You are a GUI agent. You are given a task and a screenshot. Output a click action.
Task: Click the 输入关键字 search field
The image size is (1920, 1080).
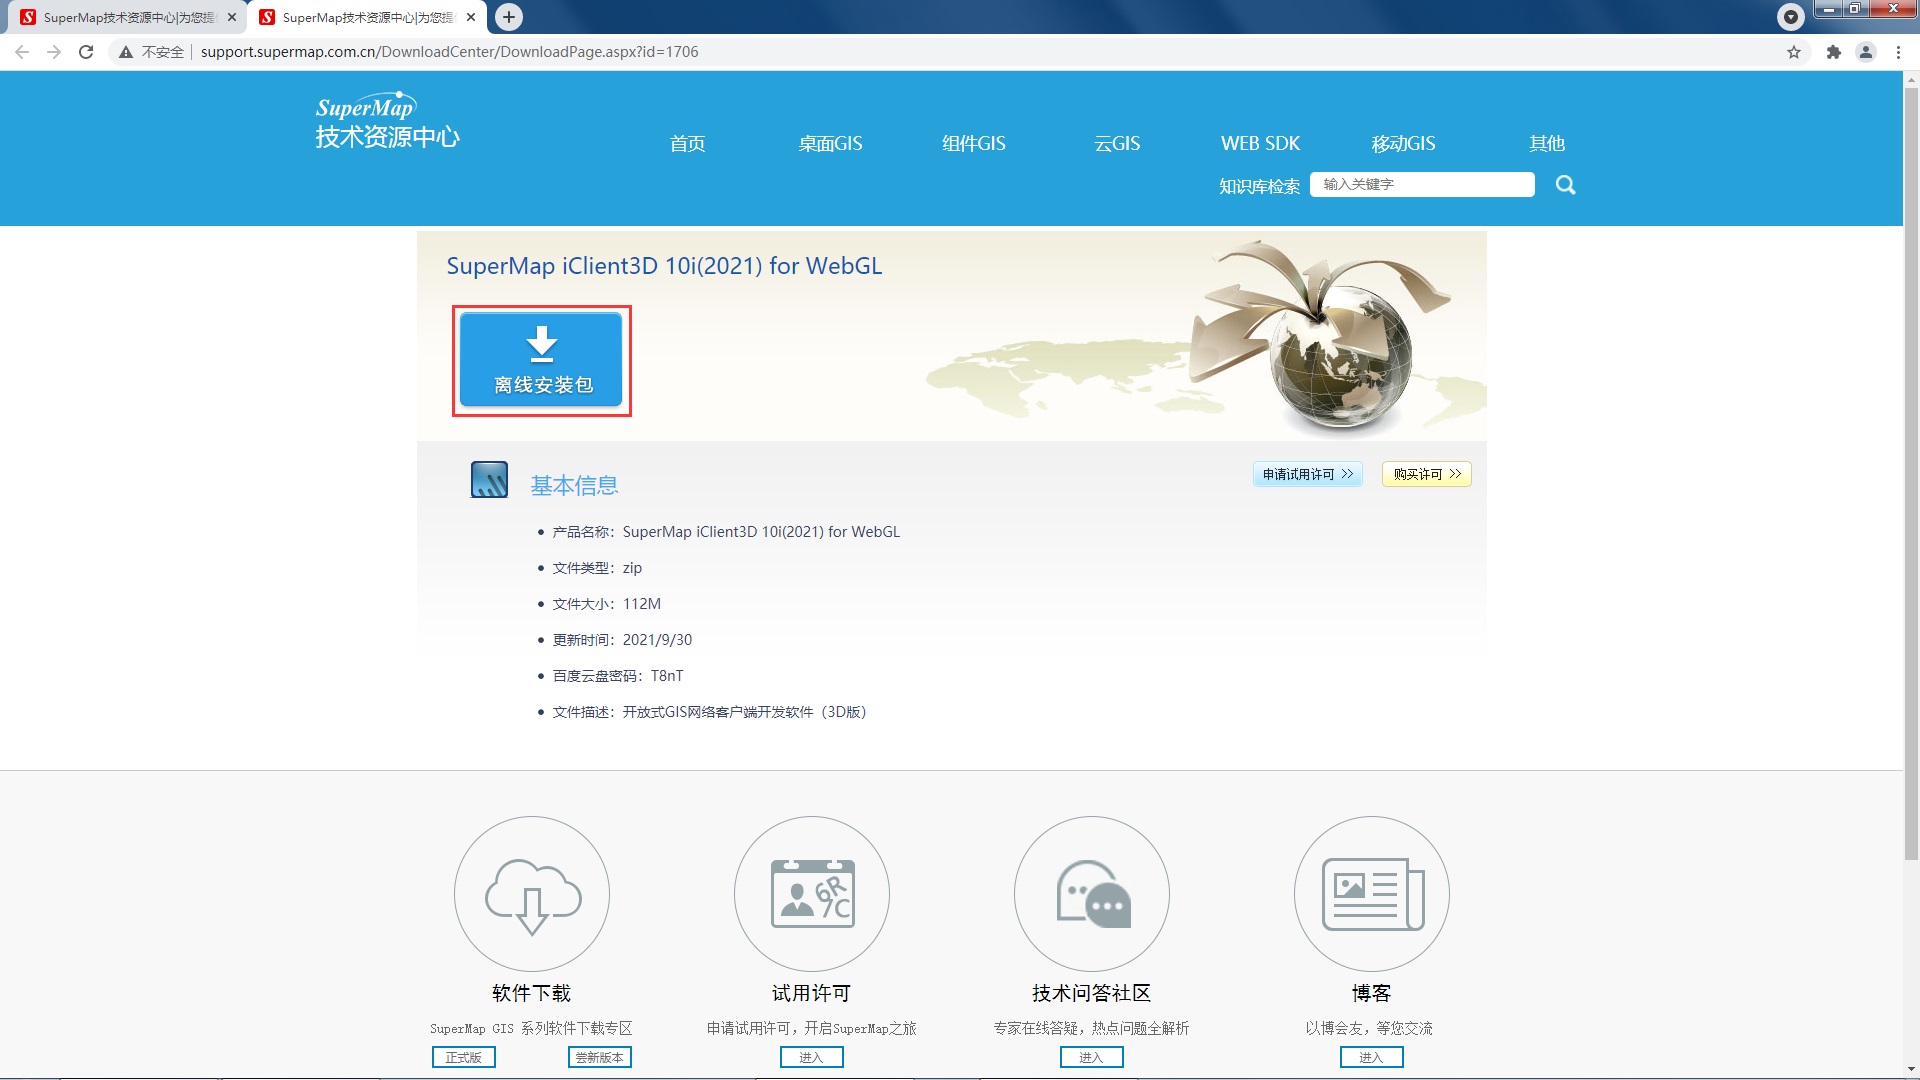tap(1422, 184)
